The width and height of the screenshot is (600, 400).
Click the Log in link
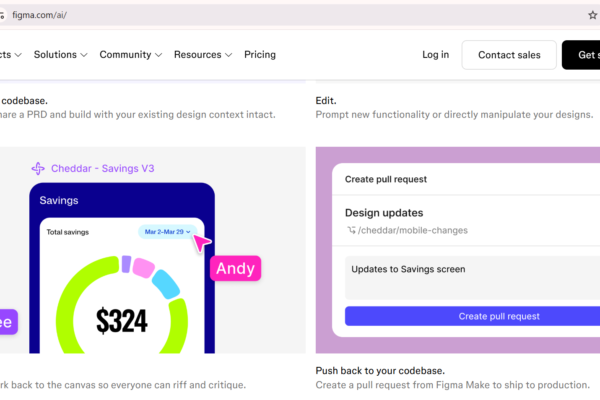click(x=435, y=55)
